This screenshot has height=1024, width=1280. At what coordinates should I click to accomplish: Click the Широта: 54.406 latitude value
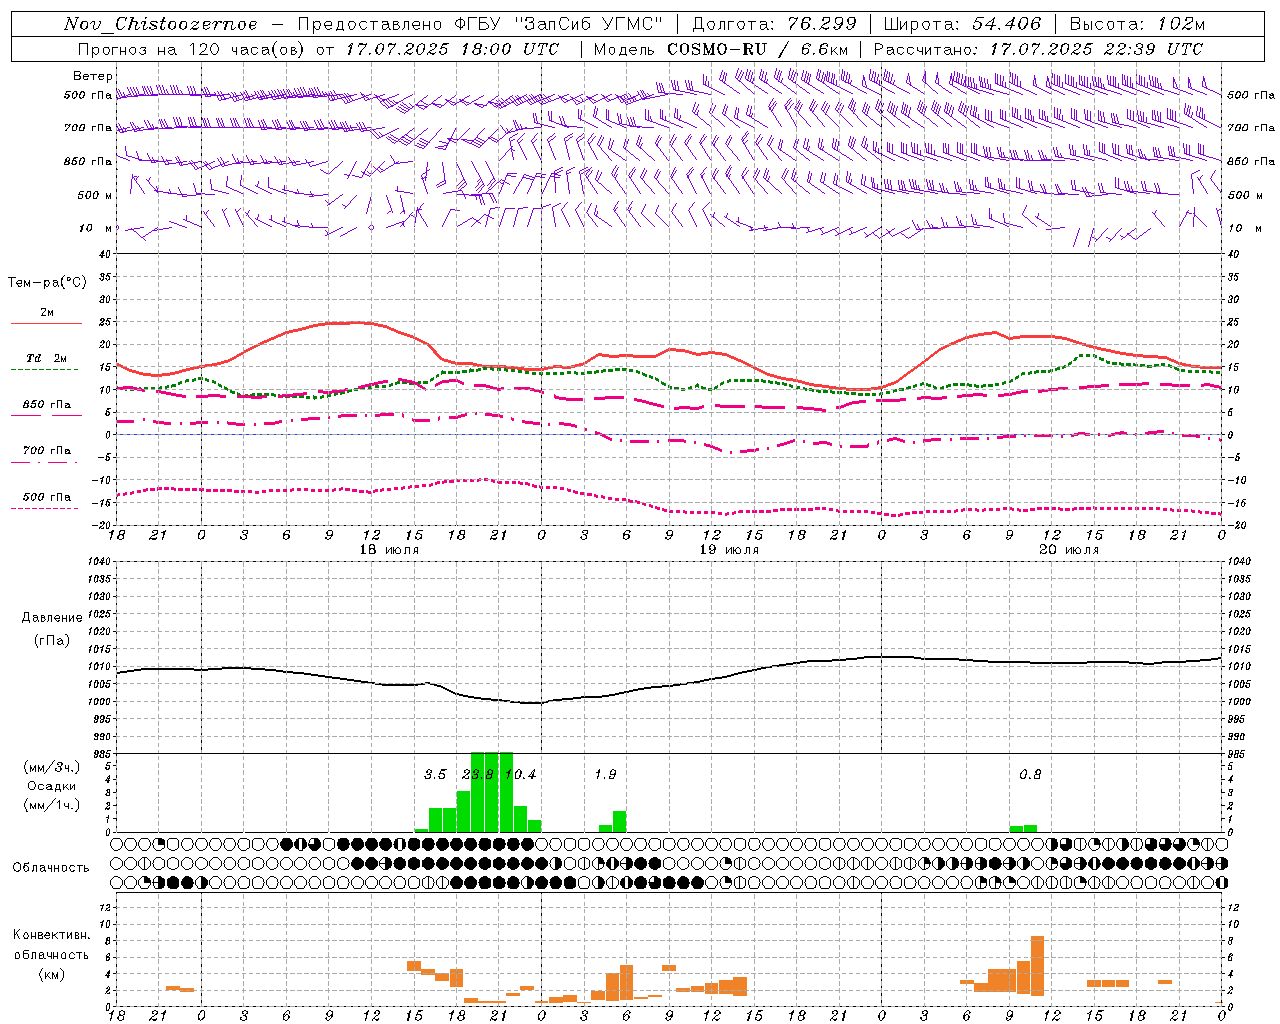(x=962, y=24)
